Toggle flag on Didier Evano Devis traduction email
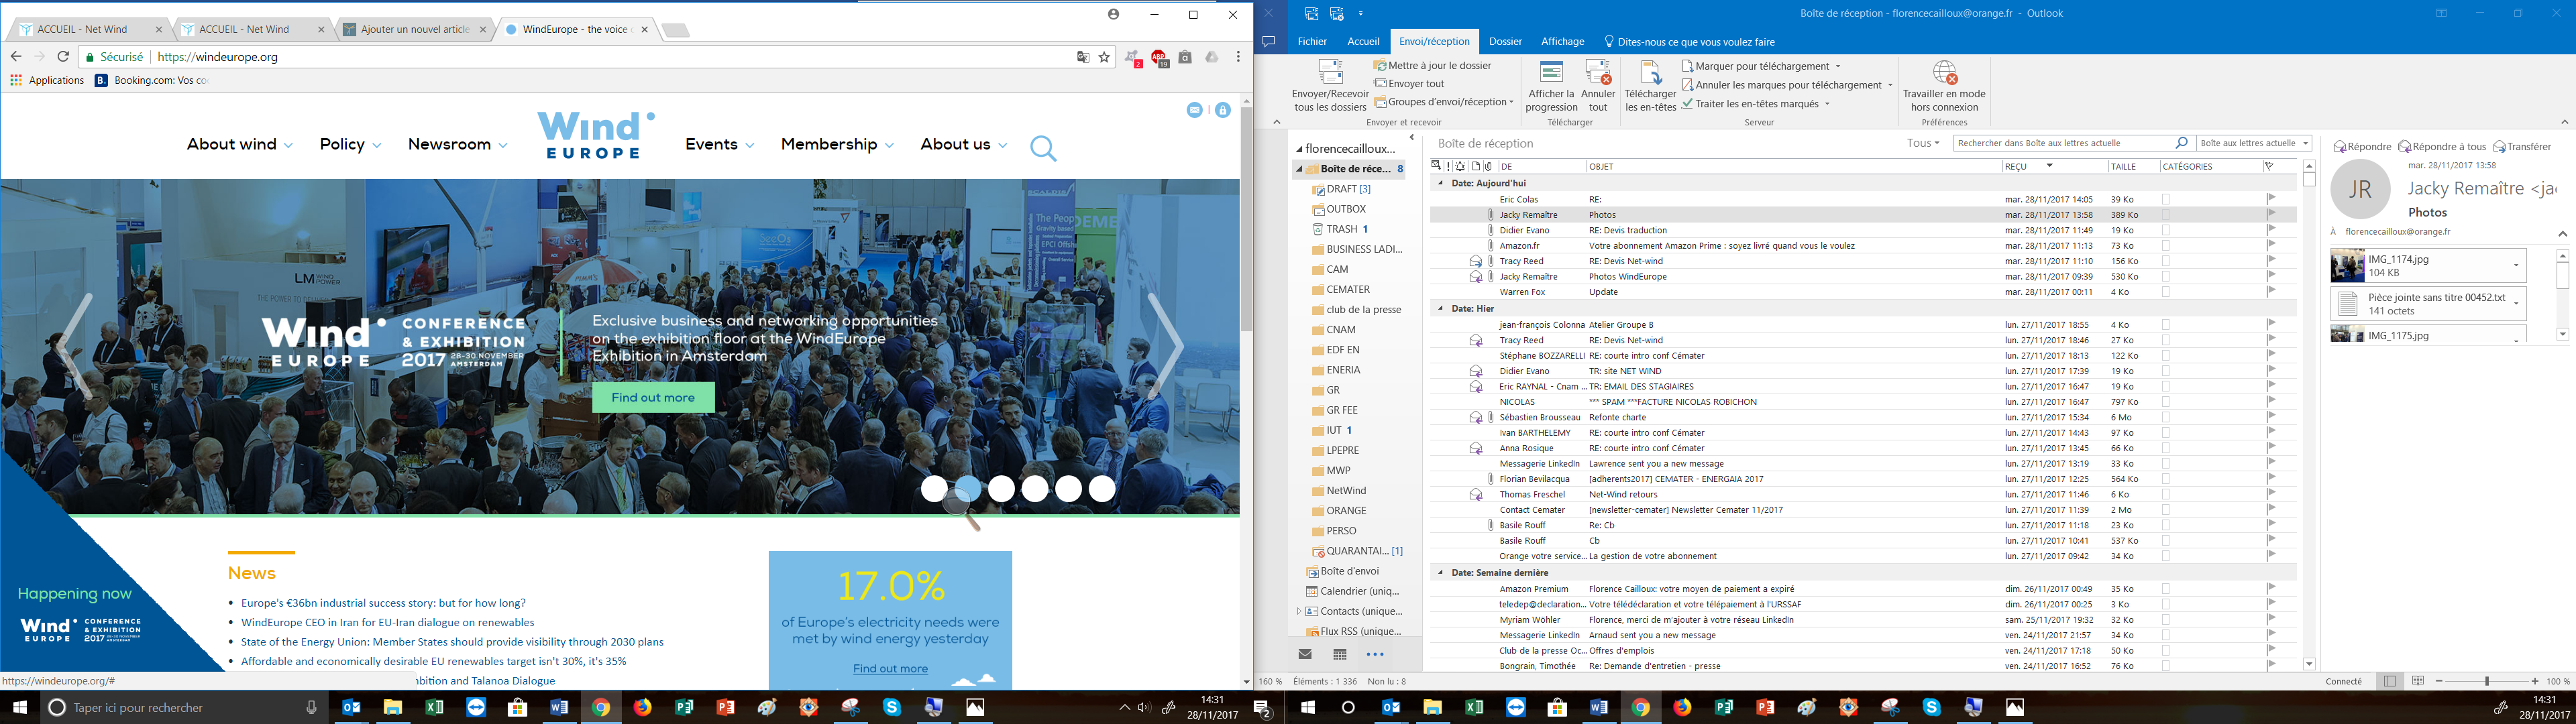Screen dimensions: 2576x724 2271,230
